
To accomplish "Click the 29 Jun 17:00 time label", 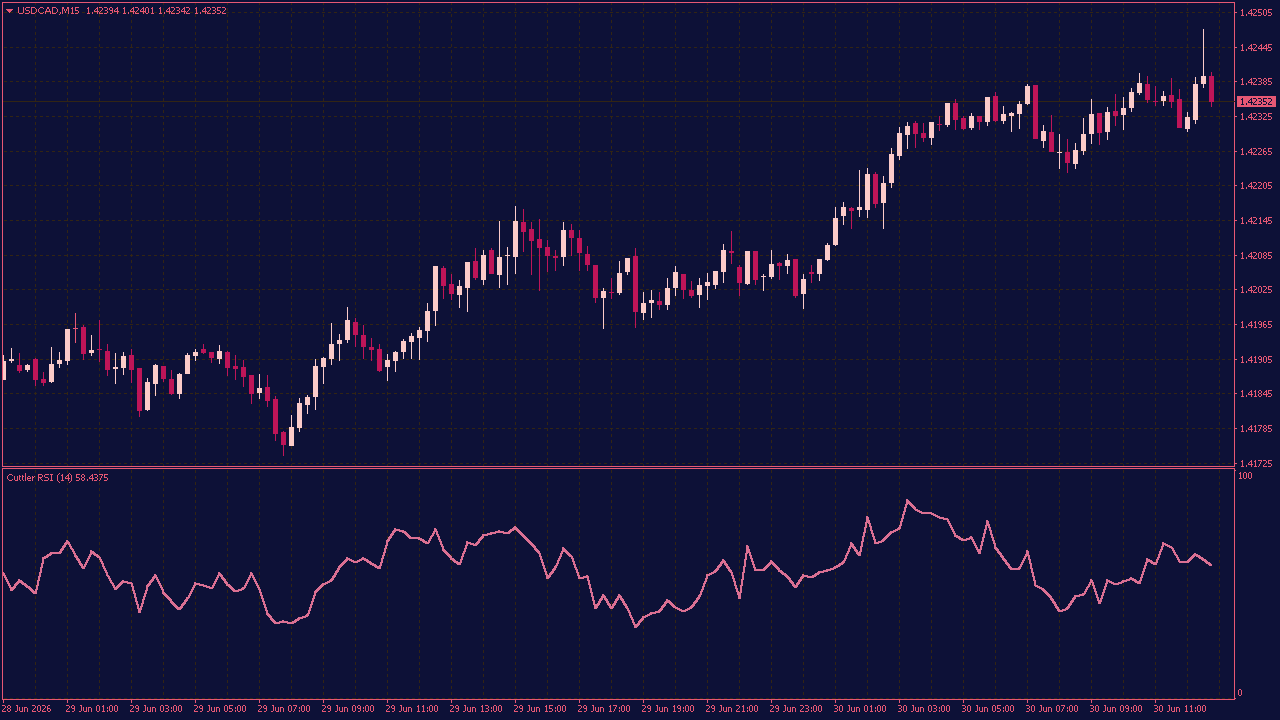I will coord(604,709).
